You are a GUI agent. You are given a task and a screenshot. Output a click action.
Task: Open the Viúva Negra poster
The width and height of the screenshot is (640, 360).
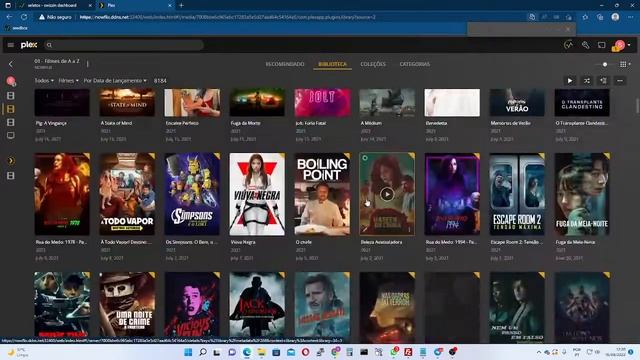[257, 194]
